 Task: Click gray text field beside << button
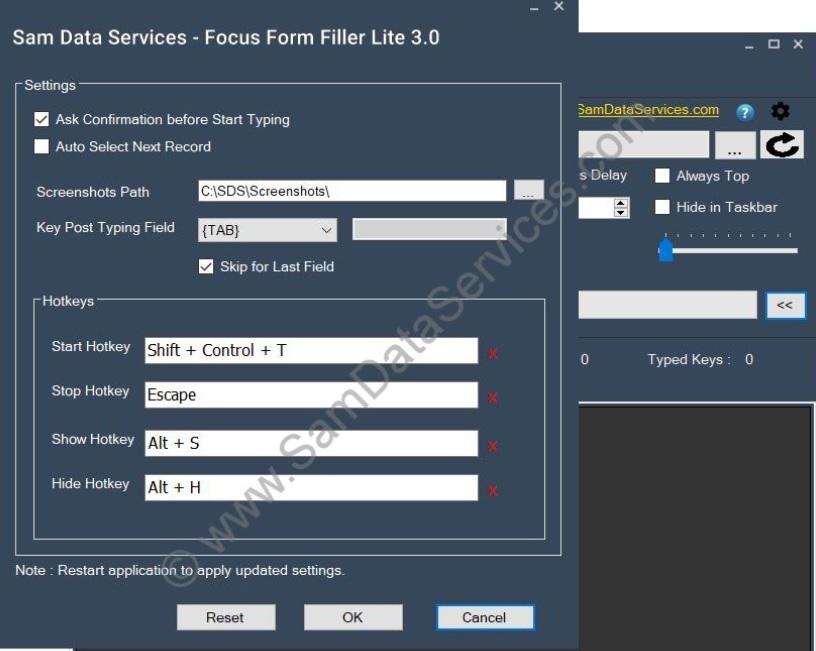668,305
